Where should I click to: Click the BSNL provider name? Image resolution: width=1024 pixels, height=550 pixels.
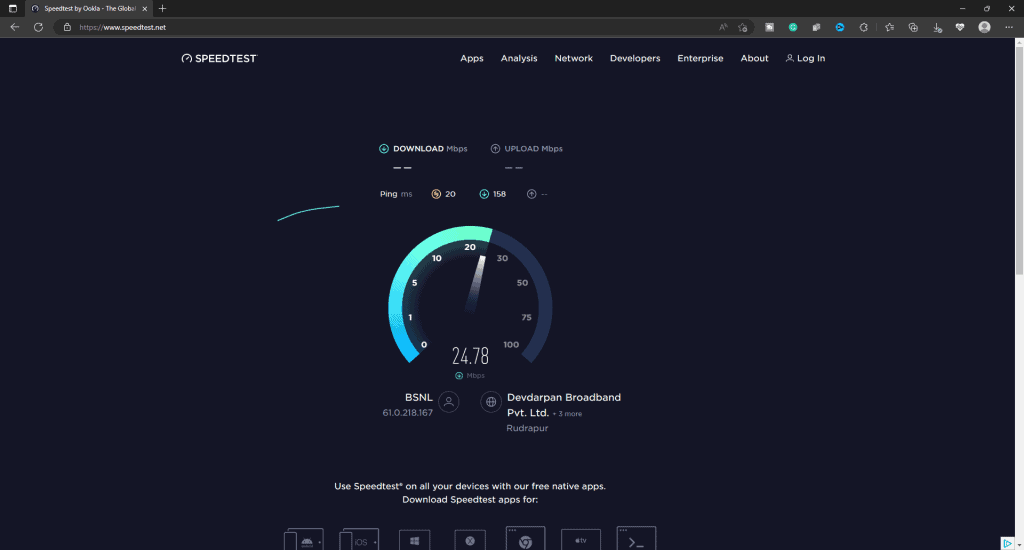(x=419, y=397)
